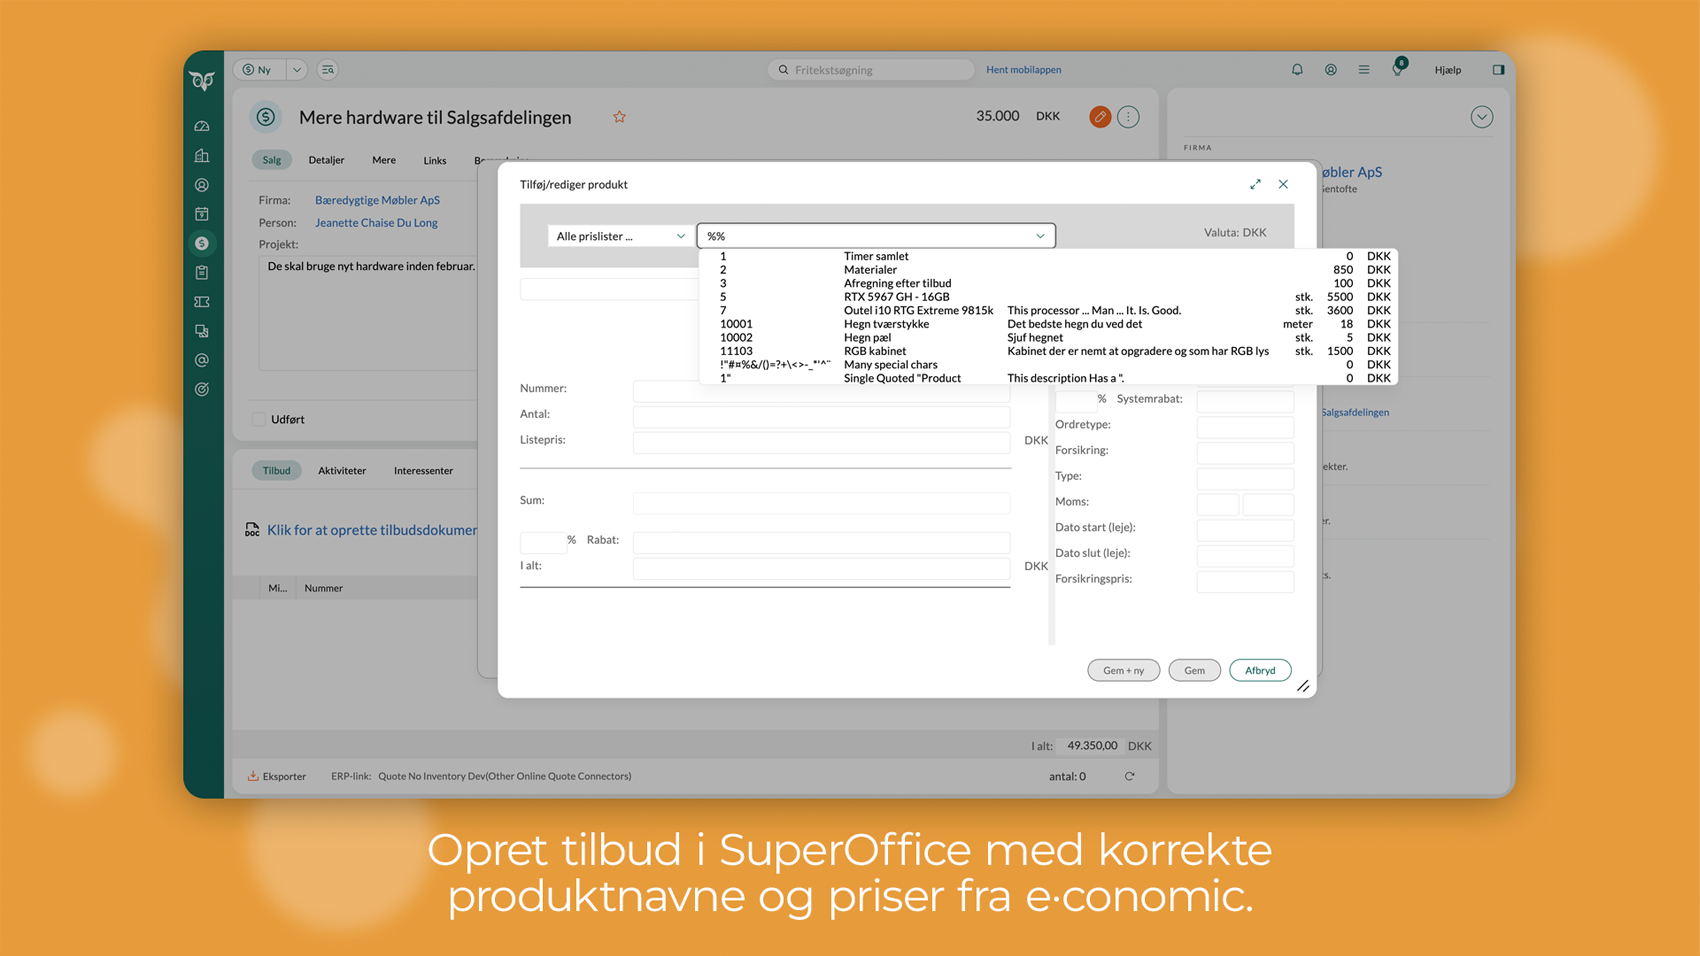Collapse the Firma side panel chevron

click(x=1481, y=117)
